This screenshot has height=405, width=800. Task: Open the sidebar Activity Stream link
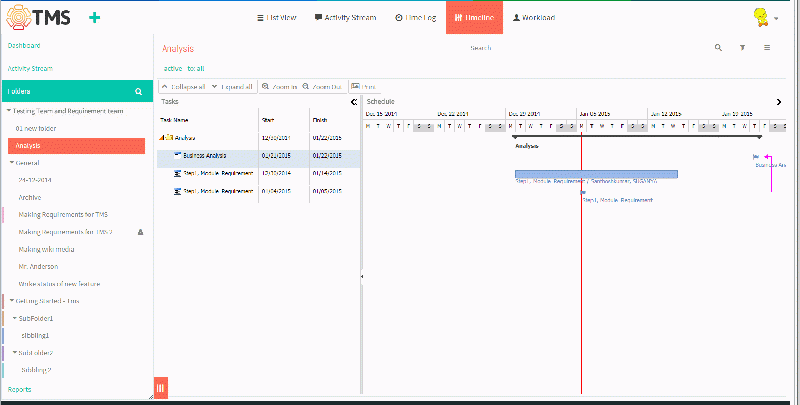[x=30, y=68]
